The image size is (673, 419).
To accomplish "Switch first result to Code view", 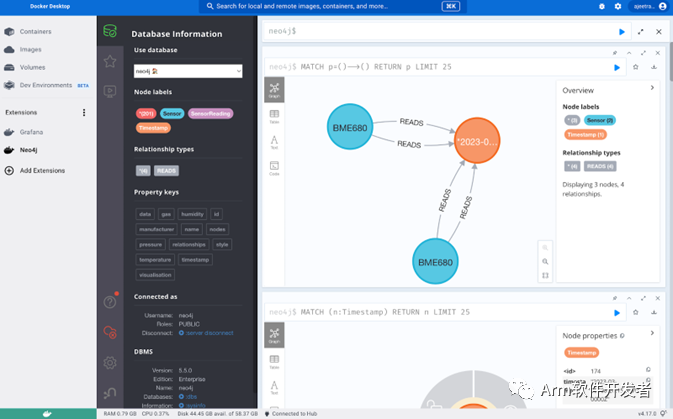I will coord(274,168).
